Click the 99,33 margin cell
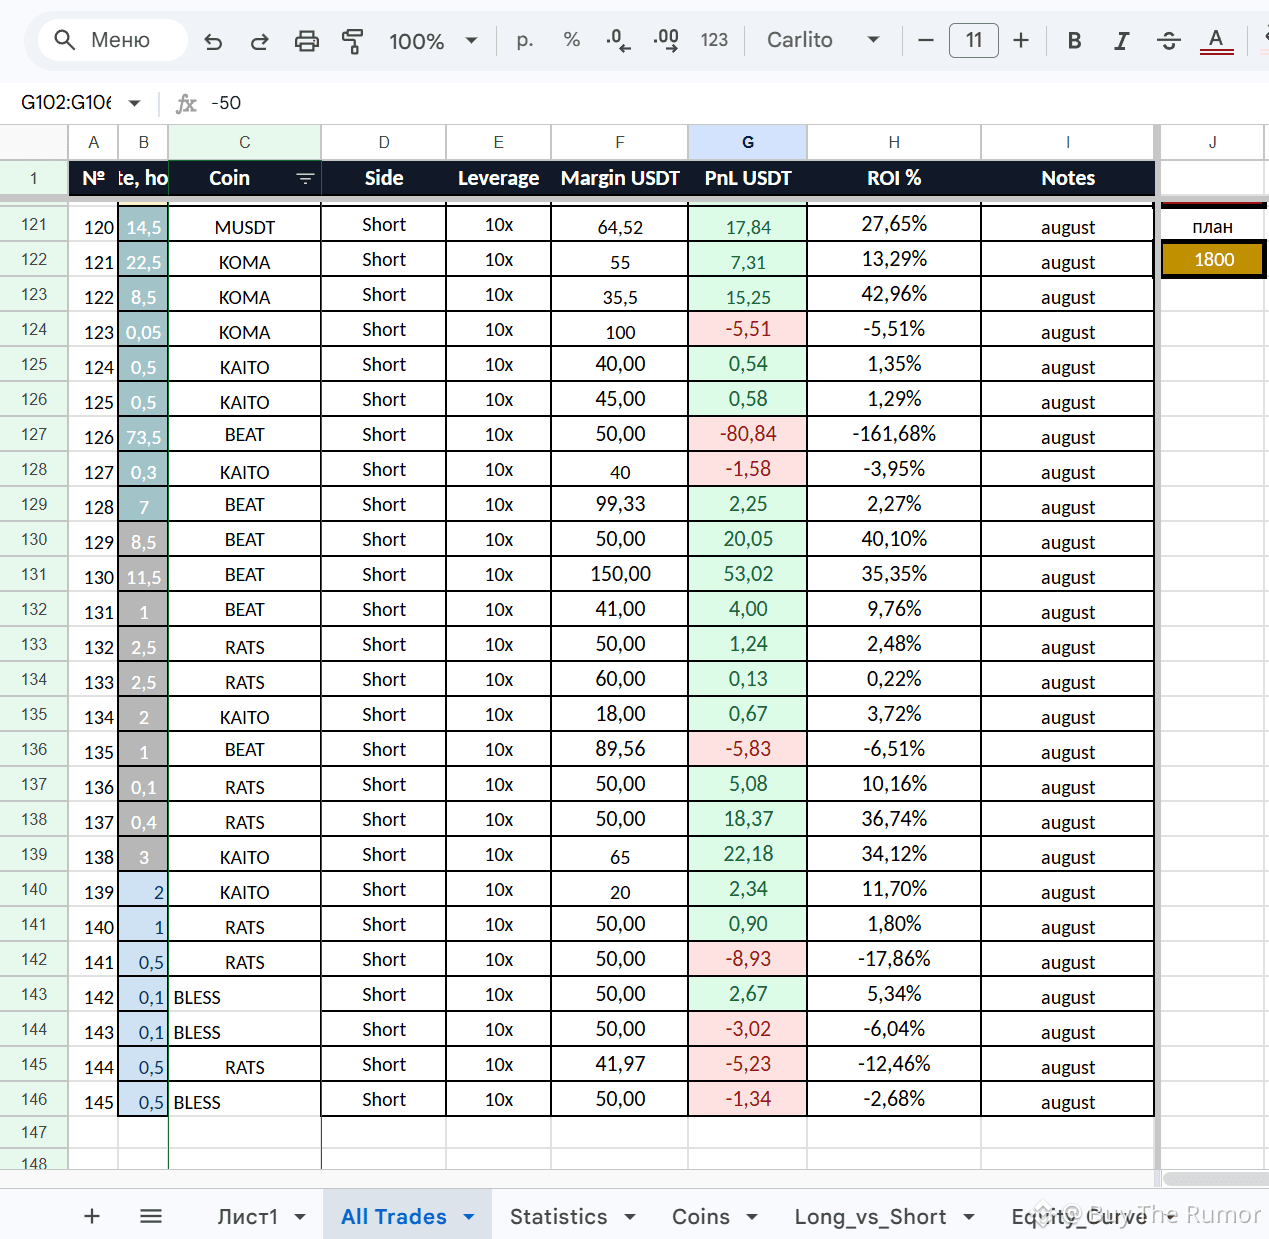Image resolution: width=1269 pixels, height=1239 pixels. coord(620,504)
